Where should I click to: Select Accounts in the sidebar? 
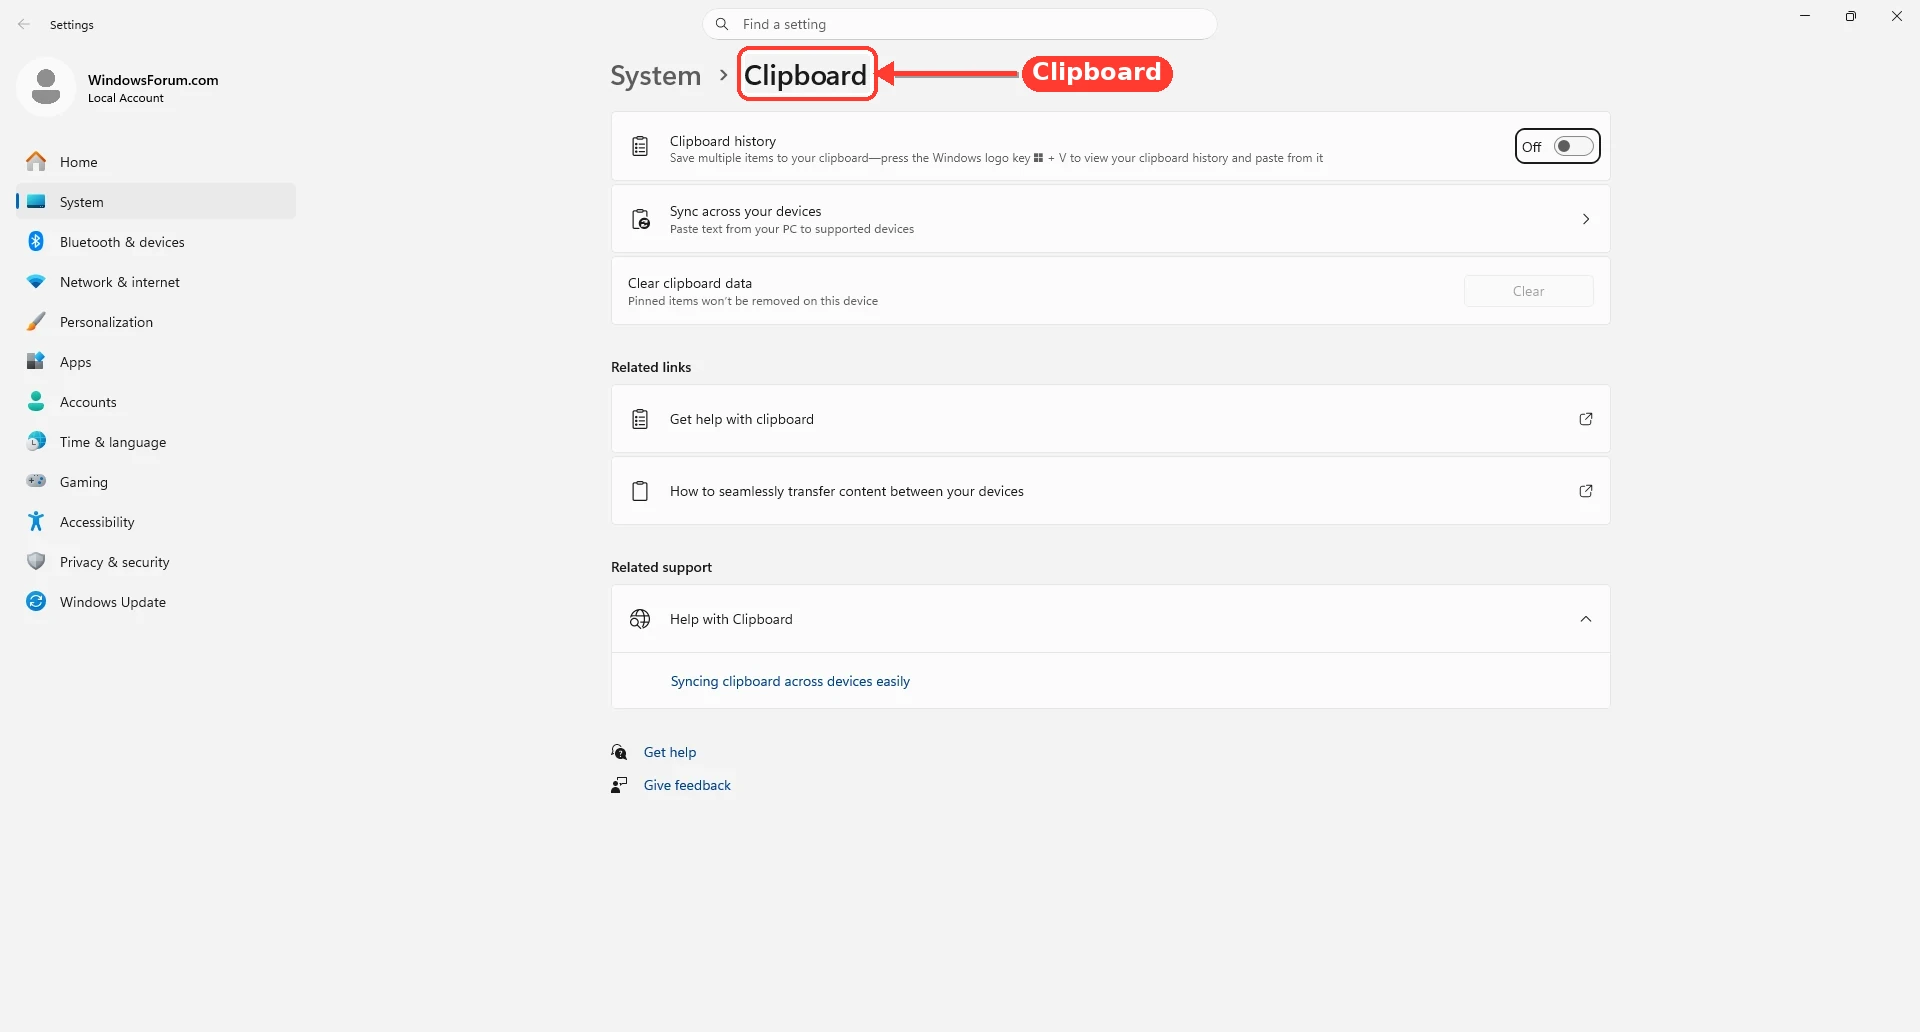[x=156, y=401]
